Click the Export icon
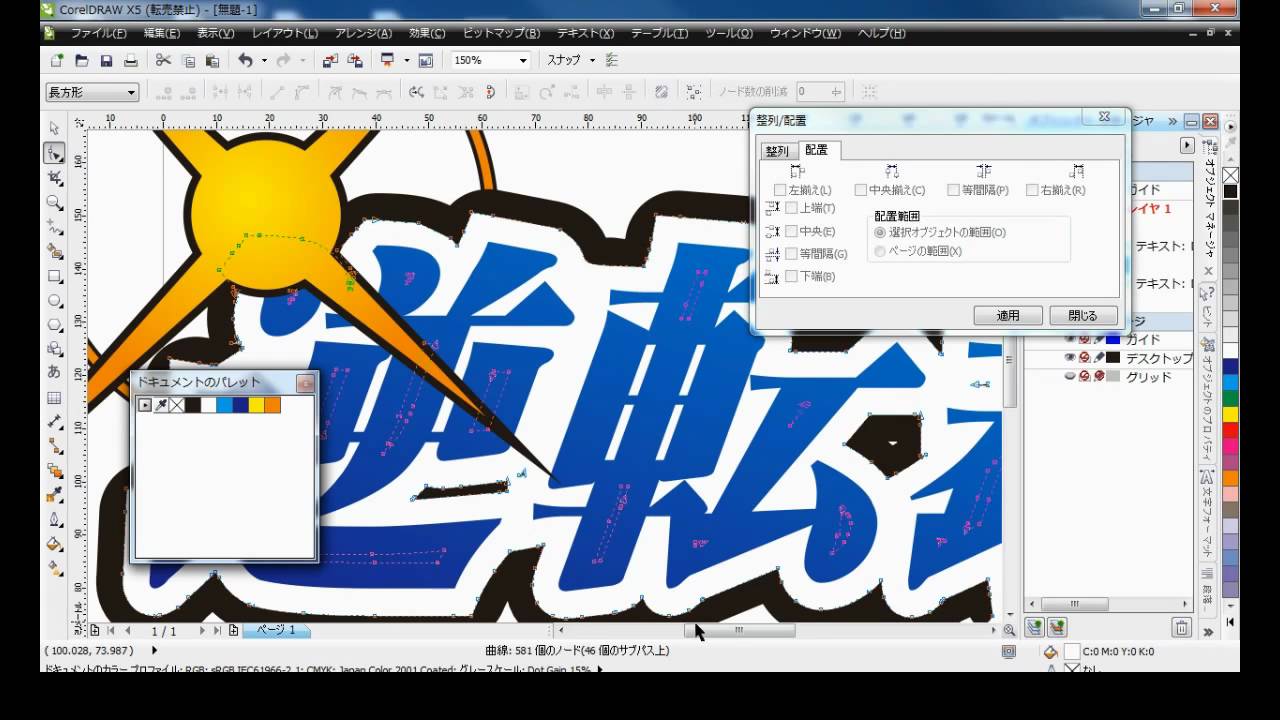Screen dimensions: 1280x720 pyautogui.click(x=354, y=60)
